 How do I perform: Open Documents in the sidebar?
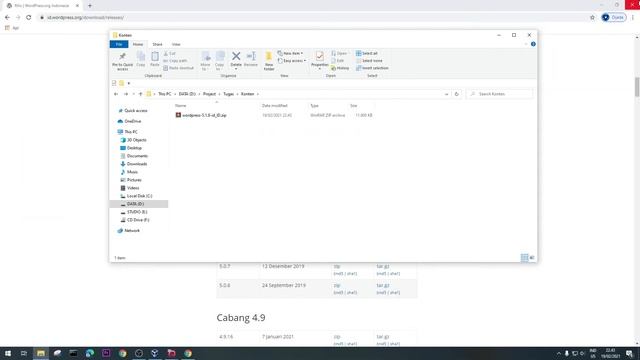[137, 156]
